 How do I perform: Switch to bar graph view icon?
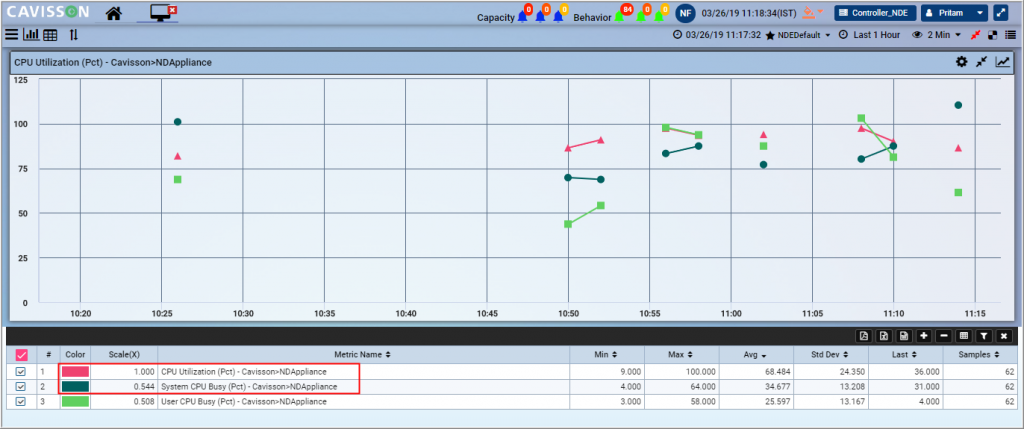31,35
